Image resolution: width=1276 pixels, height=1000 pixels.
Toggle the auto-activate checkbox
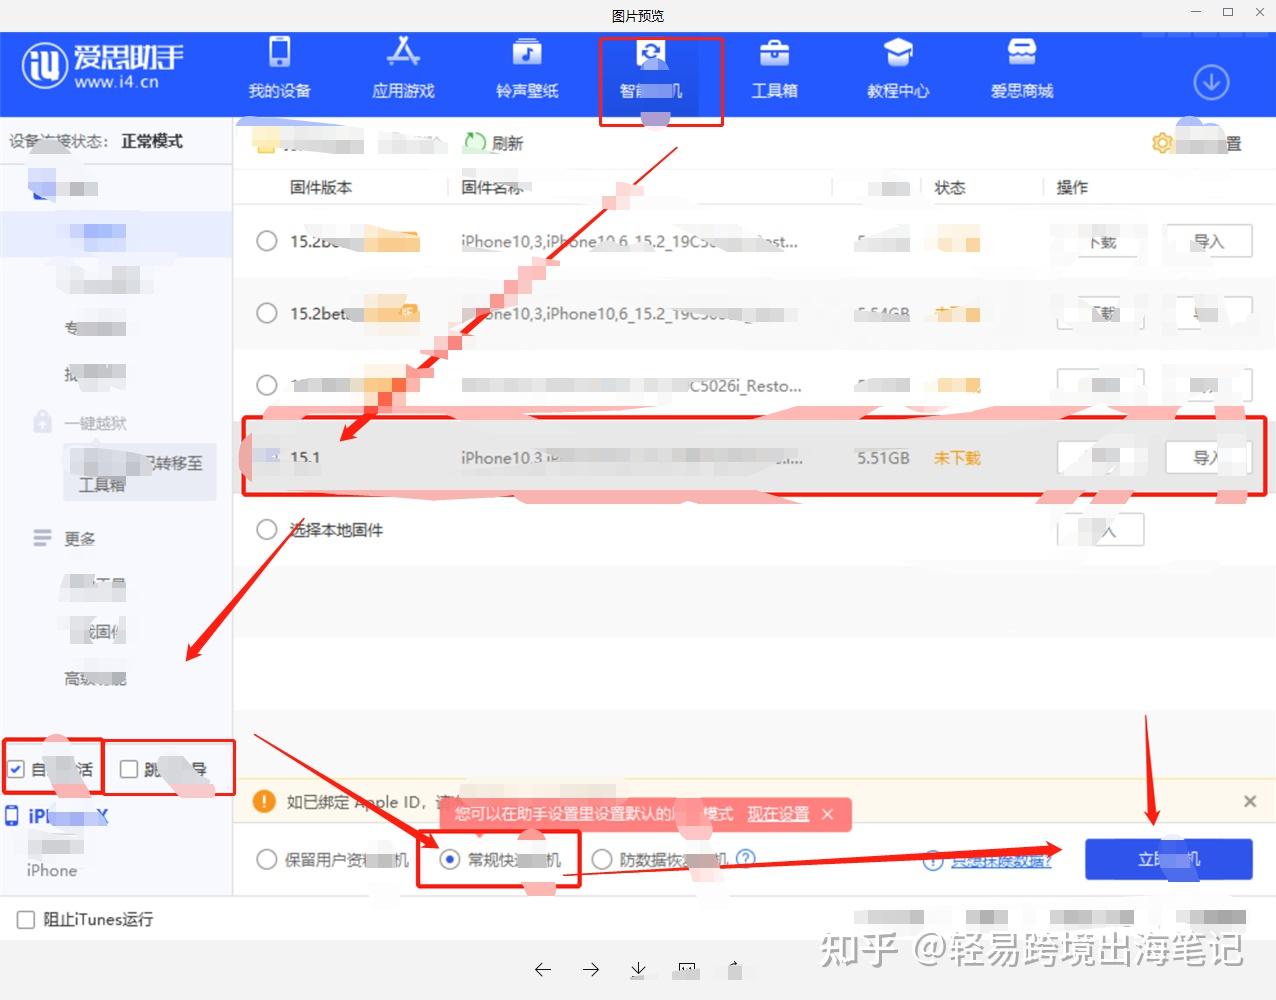click(x=16, y=769)
